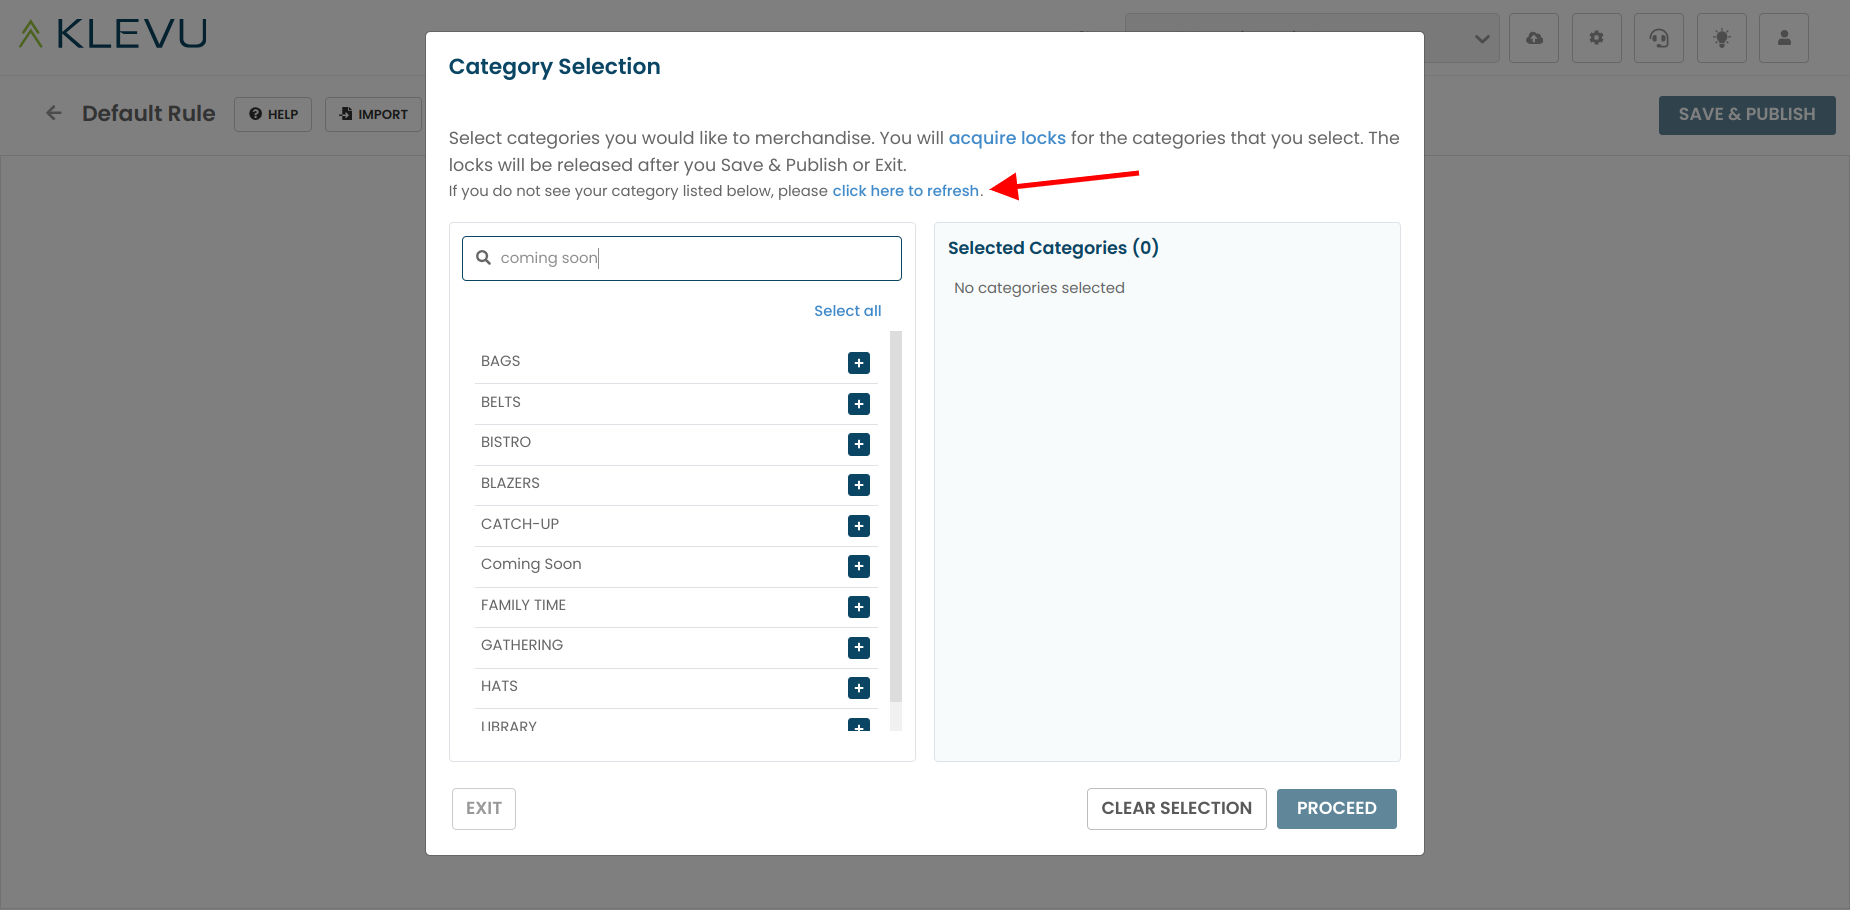Viewport: 1850px width, 910px height.
Task: Add the GATHERING category with plus icon
Action: tap(858, 648)
